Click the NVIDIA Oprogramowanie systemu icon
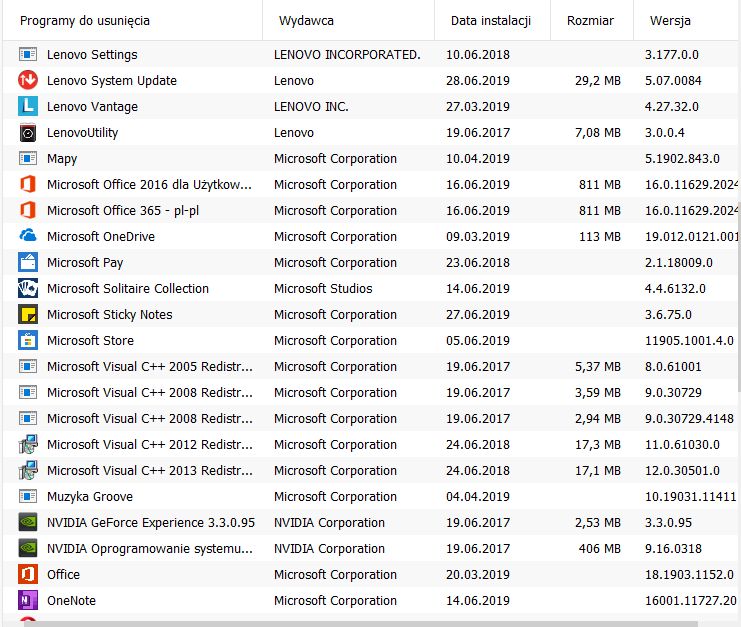 point(28,548)
